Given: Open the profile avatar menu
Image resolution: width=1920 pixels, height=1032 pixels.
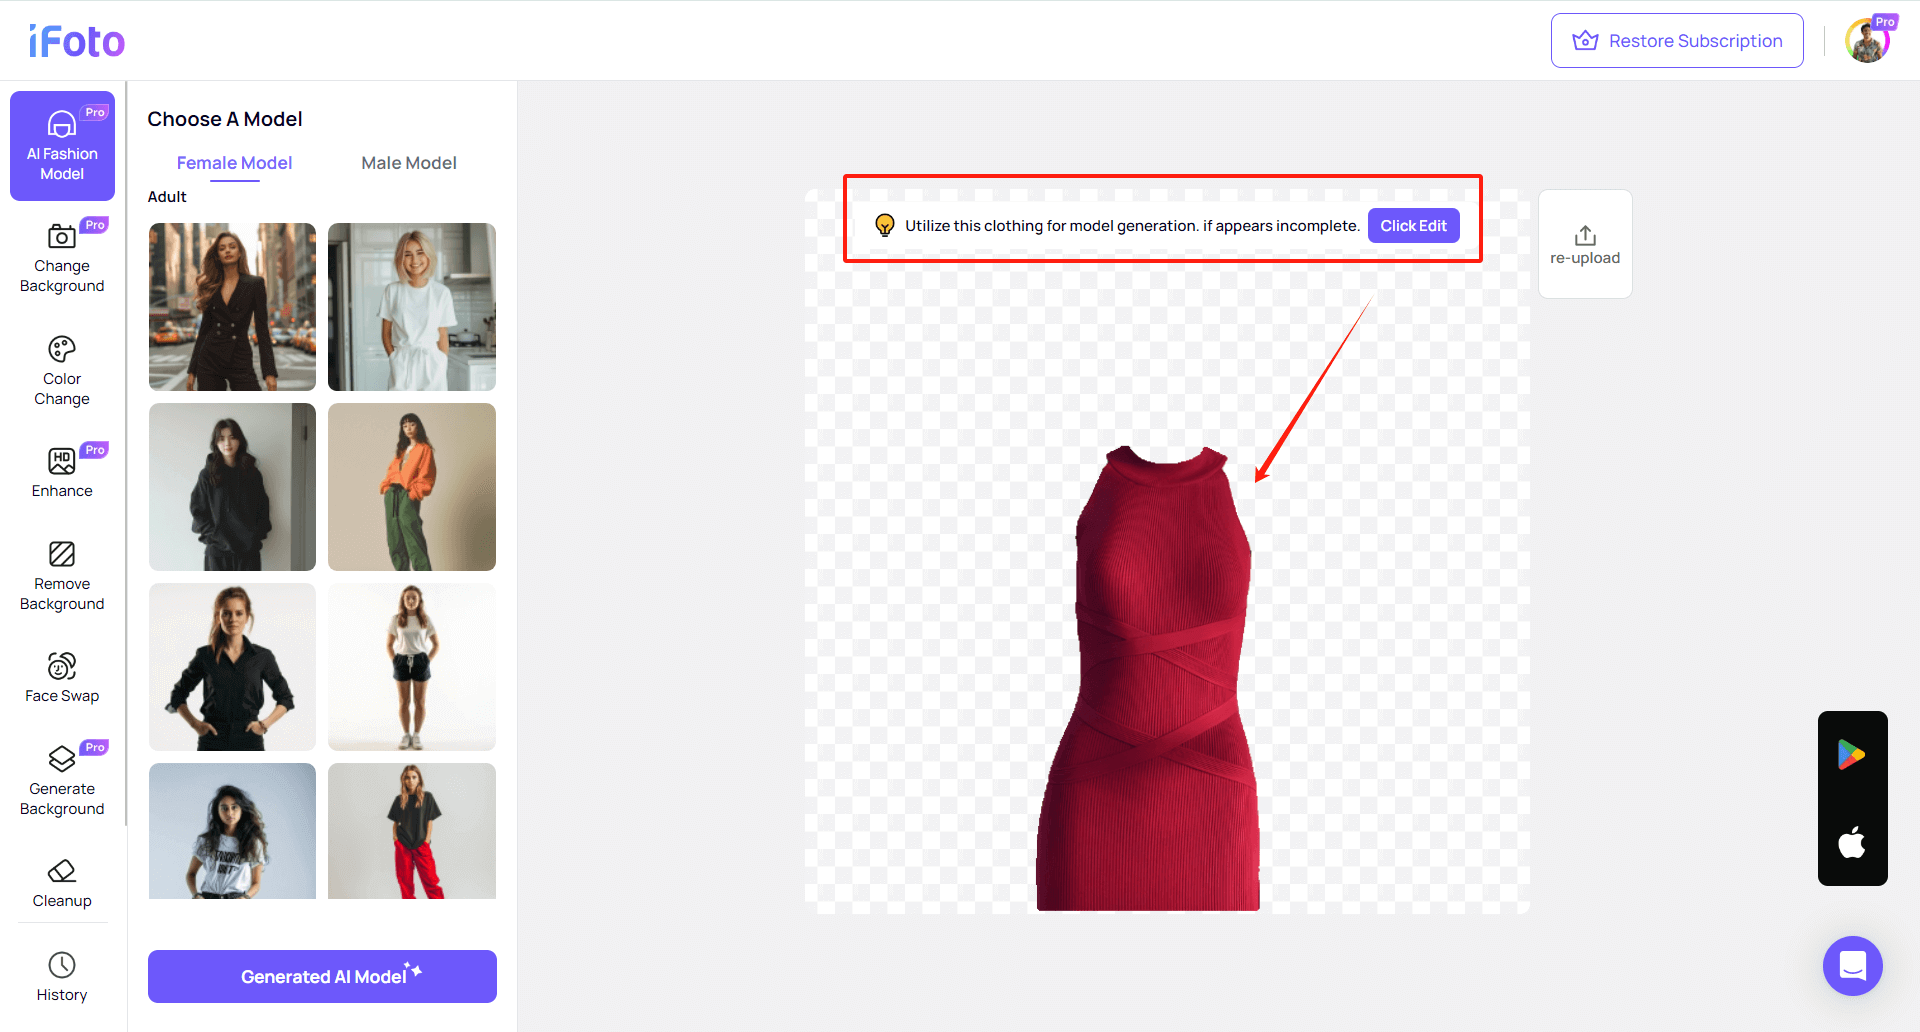Looking at the screenshot, I should click(x=1868, y=38).
